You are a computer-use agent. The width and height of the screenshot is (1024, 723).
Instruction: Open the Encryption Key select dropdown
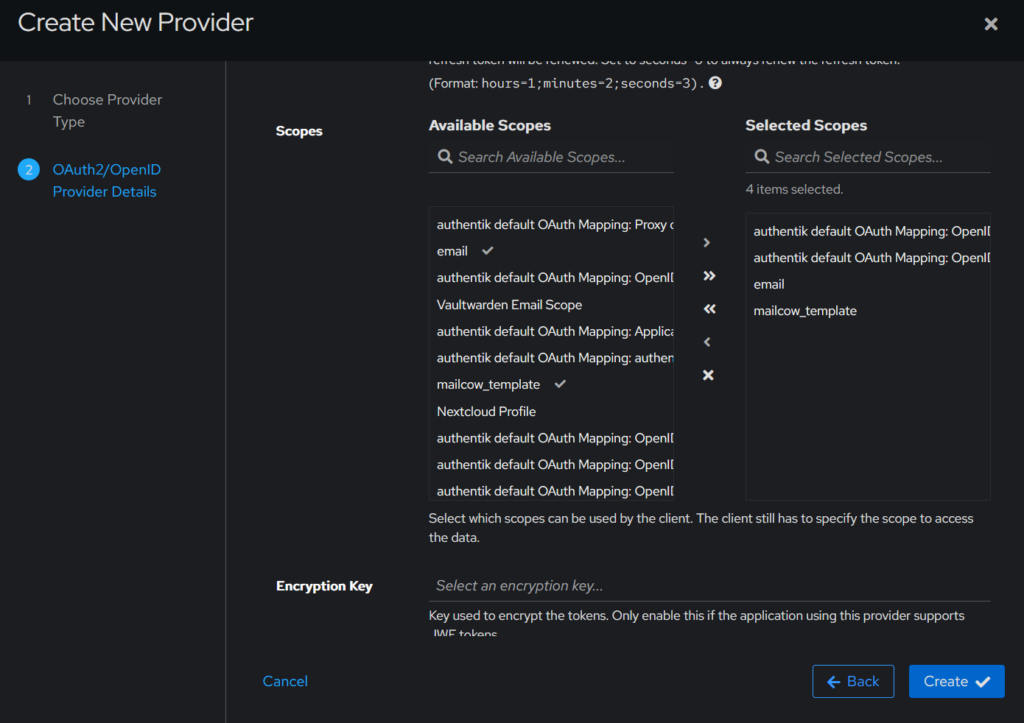click(x=709, y=586)
